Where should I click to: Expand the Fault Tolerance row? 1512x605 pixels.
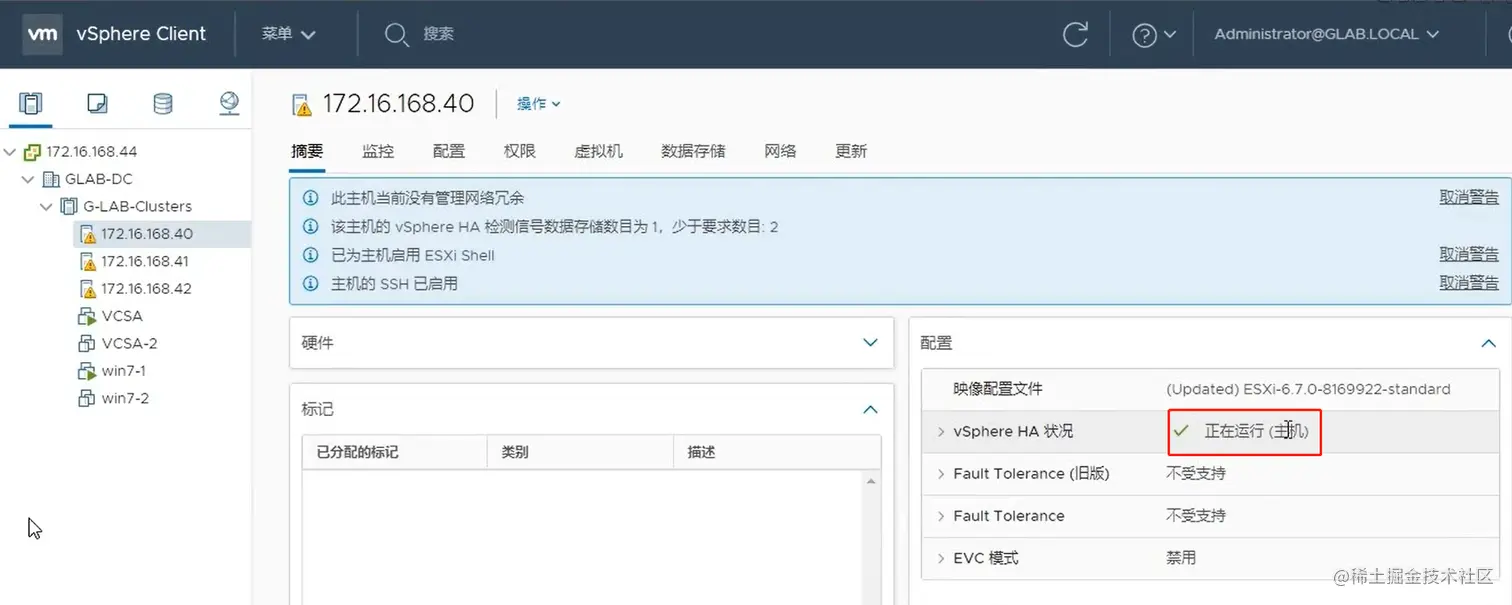click(941, 516)
